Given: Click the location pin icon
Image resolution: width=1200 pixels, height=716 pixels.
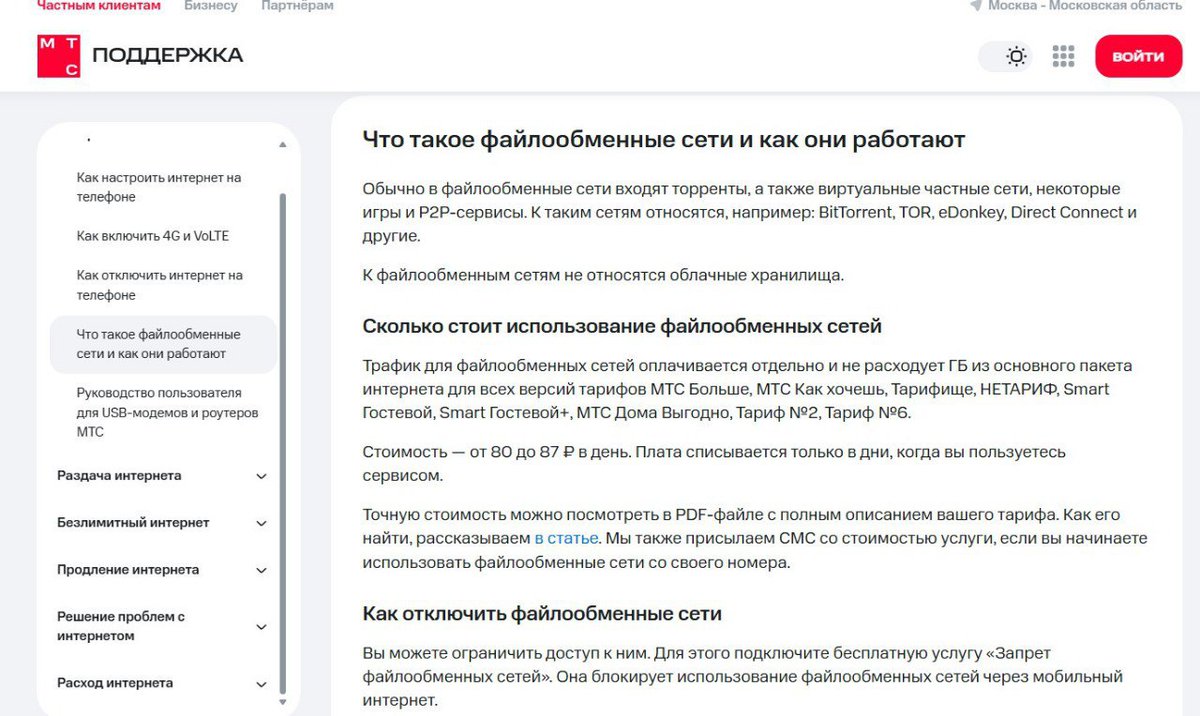Looking at the screenshot, I should [972, 8].
